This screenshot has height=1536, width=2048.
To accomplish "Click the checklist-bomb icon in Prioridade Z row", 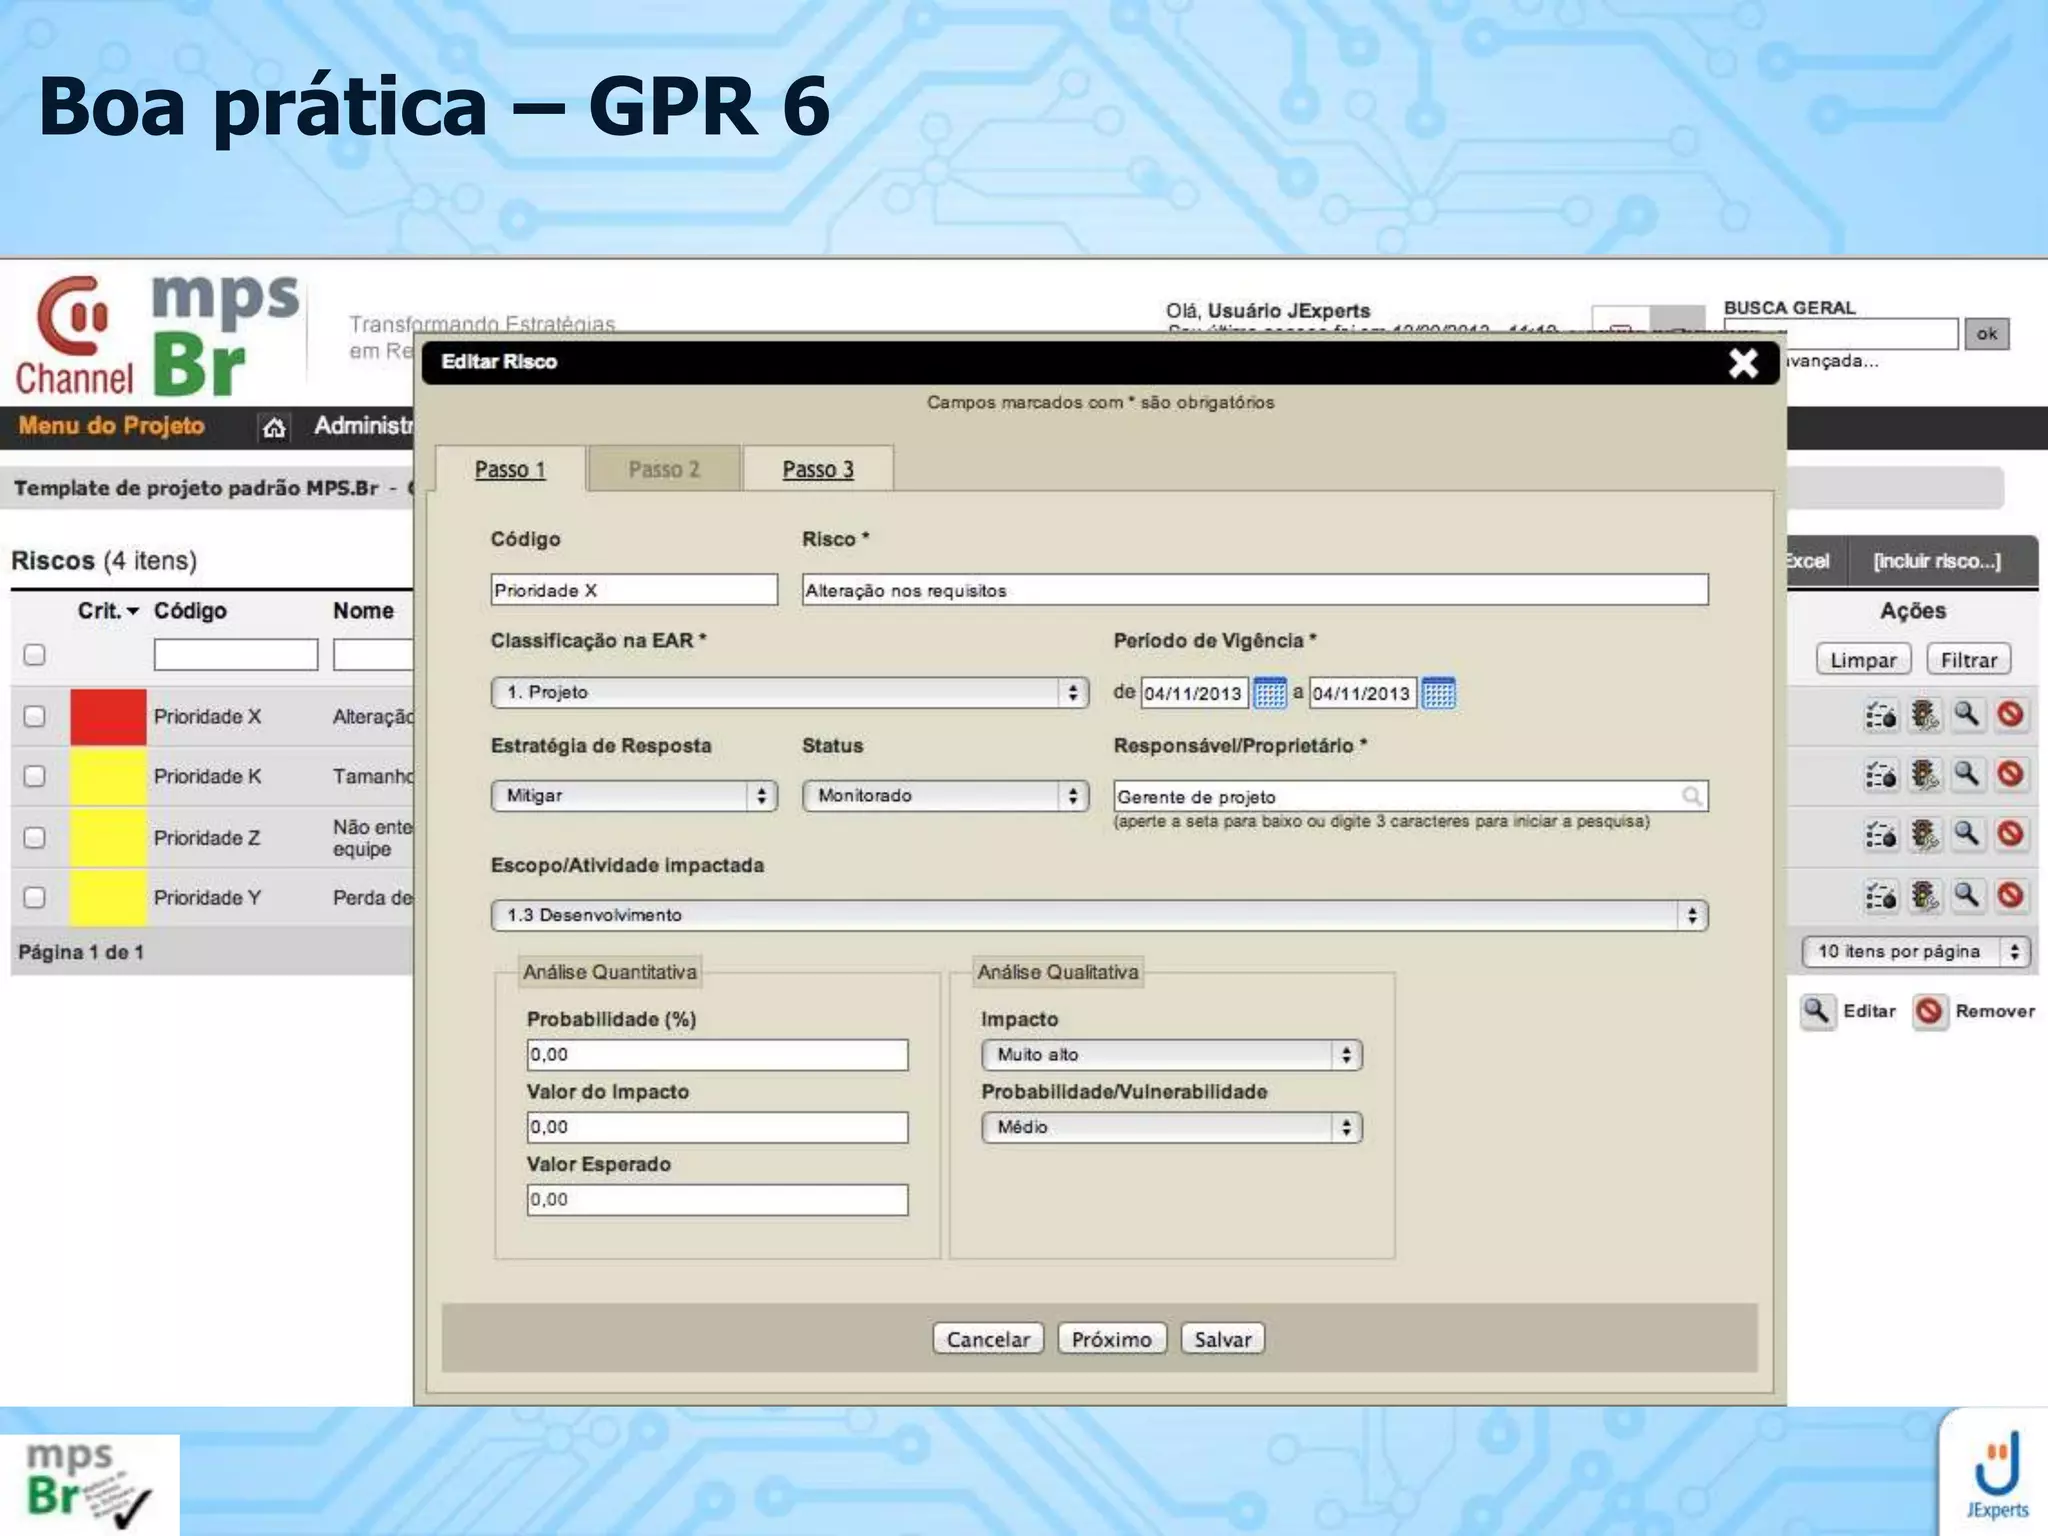I will coord(1881,836).
